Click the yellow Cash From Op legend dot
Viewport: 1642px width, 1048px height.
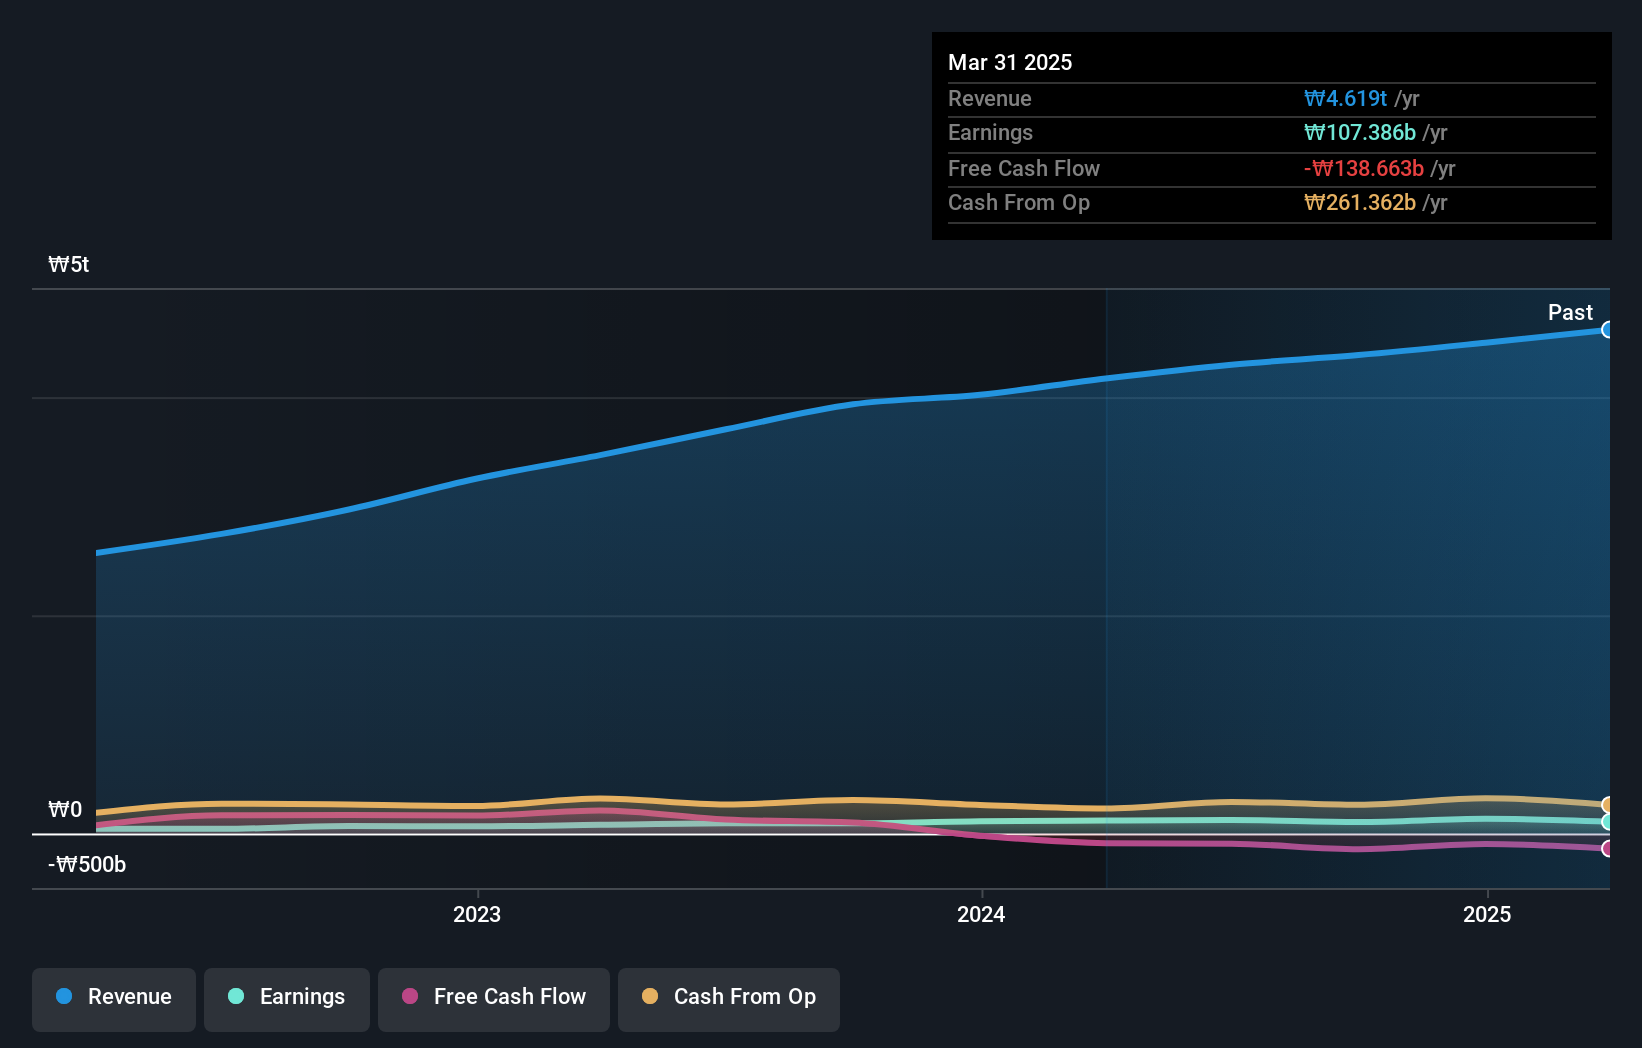click(x=650, y=997)
